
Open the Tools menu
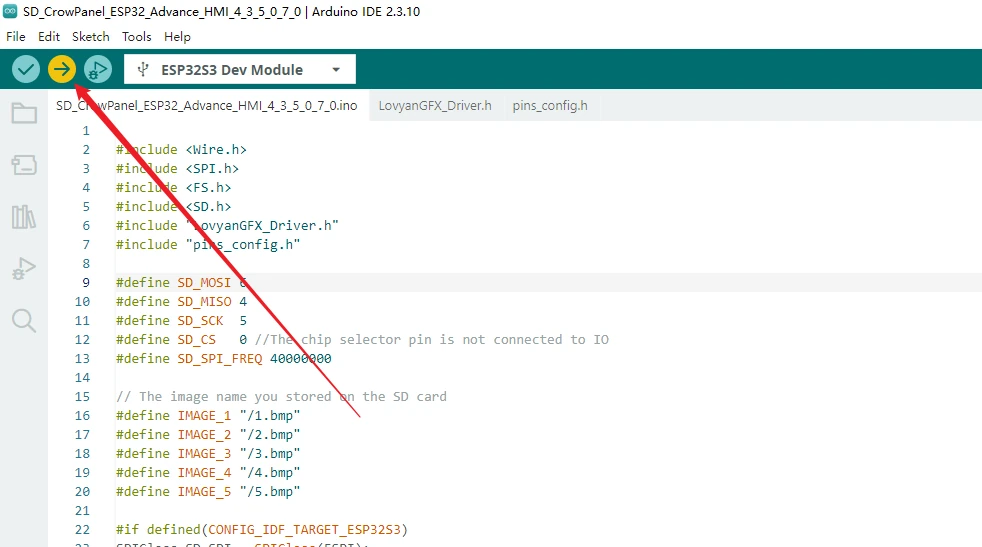point(137,36)
